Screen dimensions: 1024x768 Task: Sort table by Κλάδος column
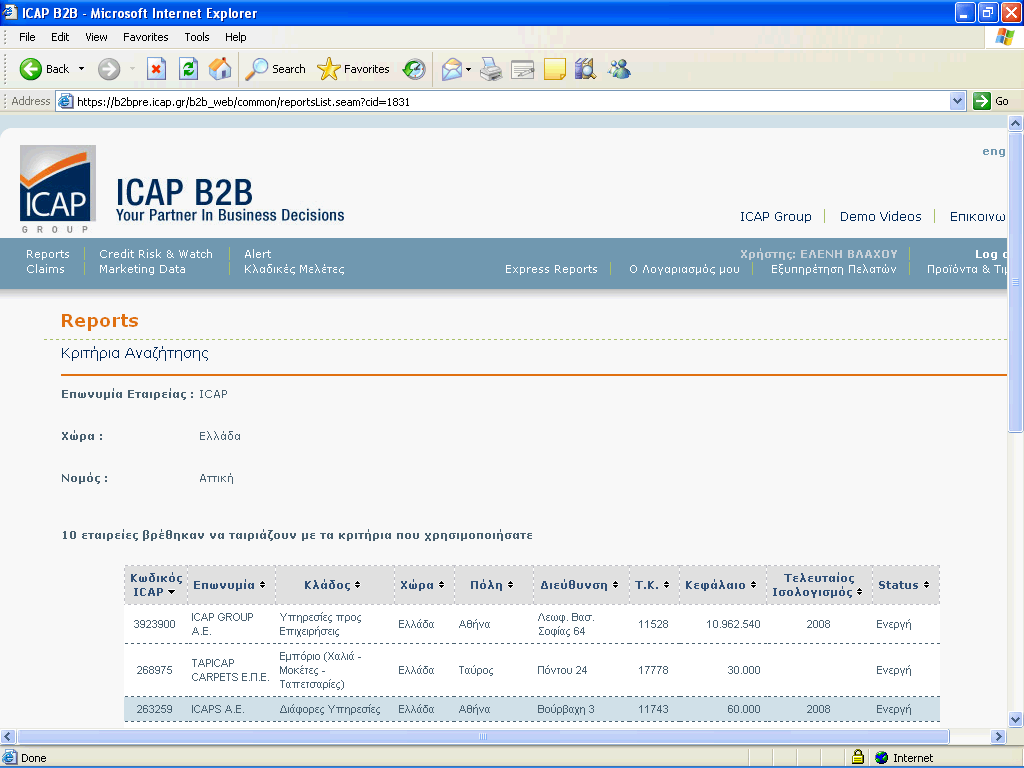coord(332,585)
